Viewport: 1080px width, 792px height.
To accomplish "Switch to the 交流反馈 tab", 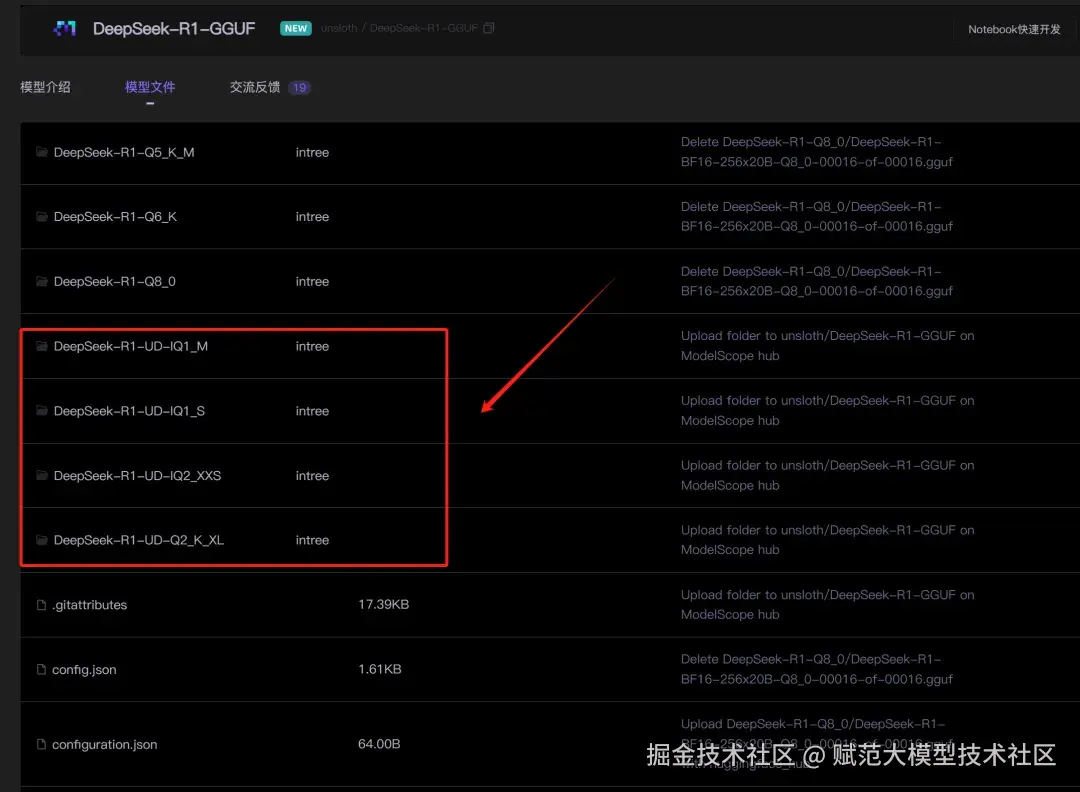I will tap(255, 87).
